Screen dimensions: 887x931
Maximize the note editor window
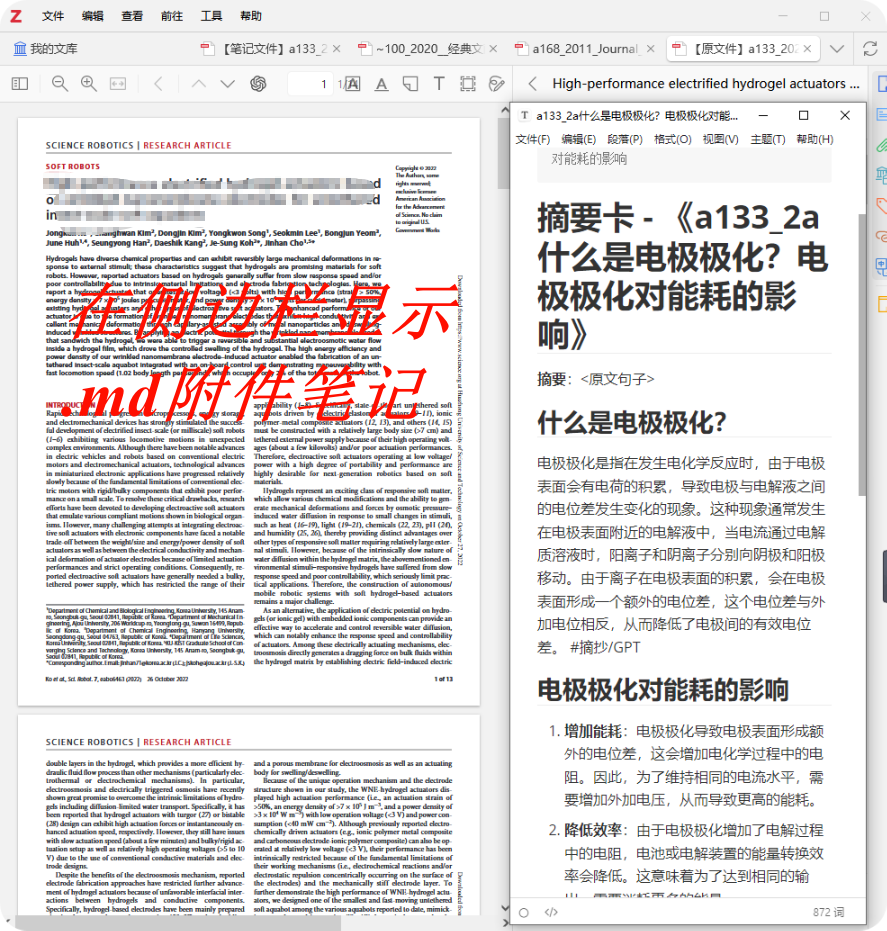803,115
